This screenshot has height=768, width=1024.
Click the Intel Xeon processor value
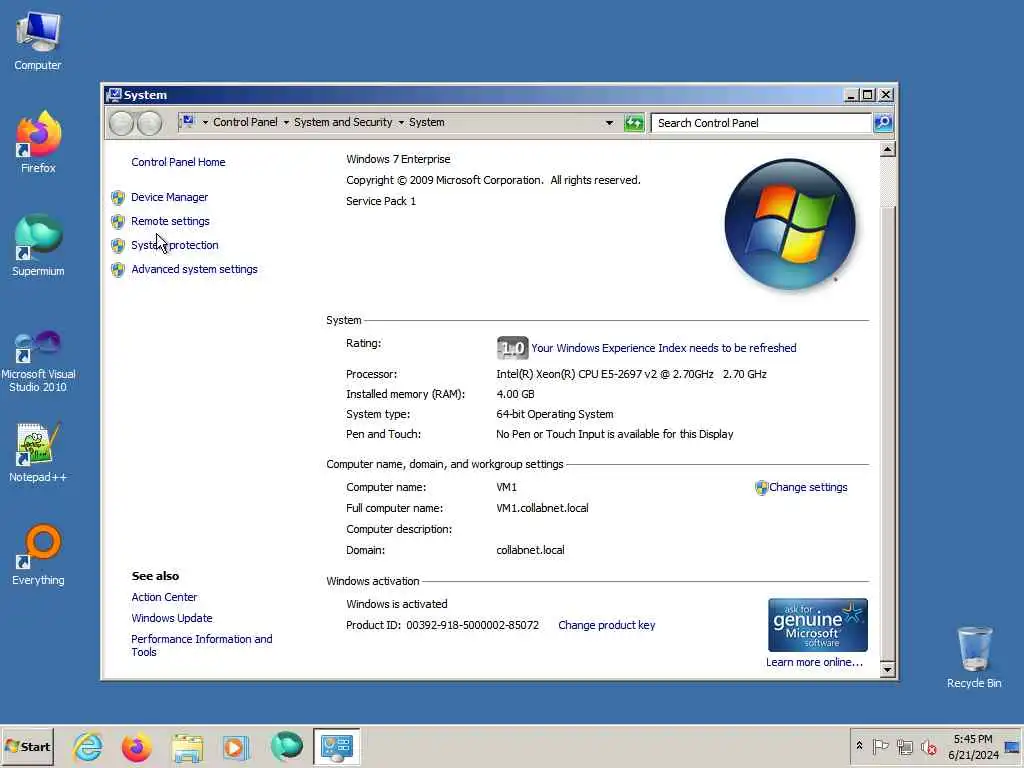(631, 374)
